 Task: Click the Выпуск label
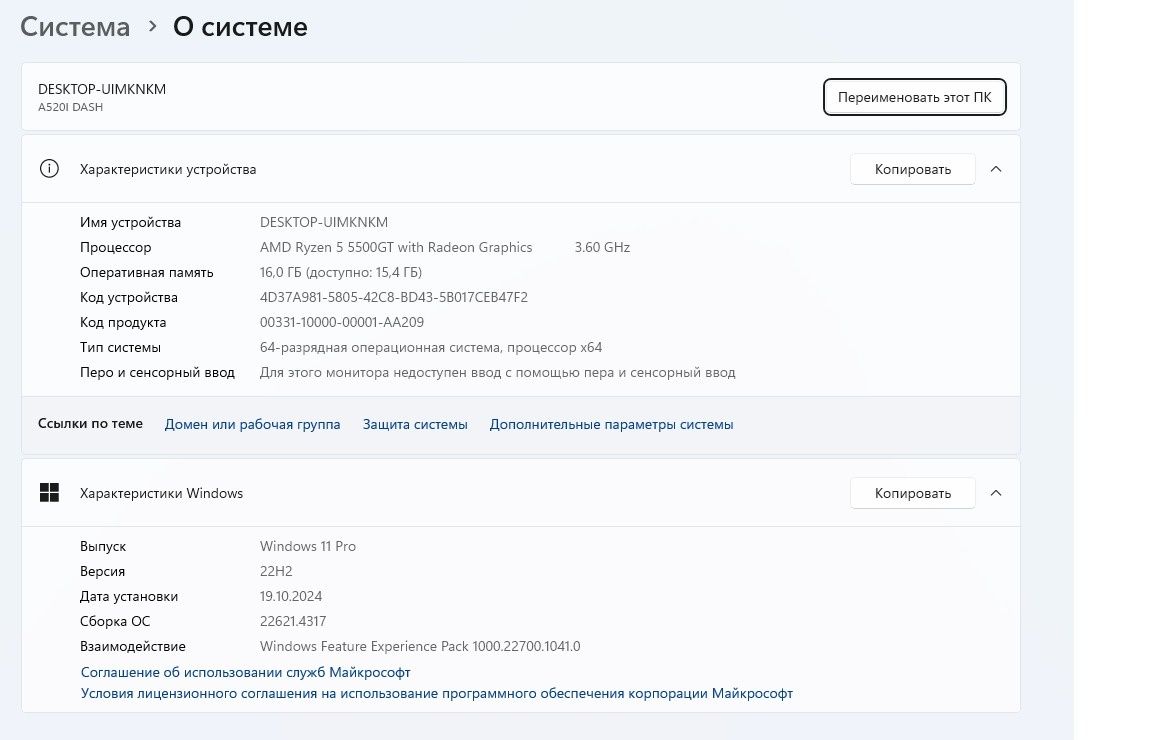point(103,546)
